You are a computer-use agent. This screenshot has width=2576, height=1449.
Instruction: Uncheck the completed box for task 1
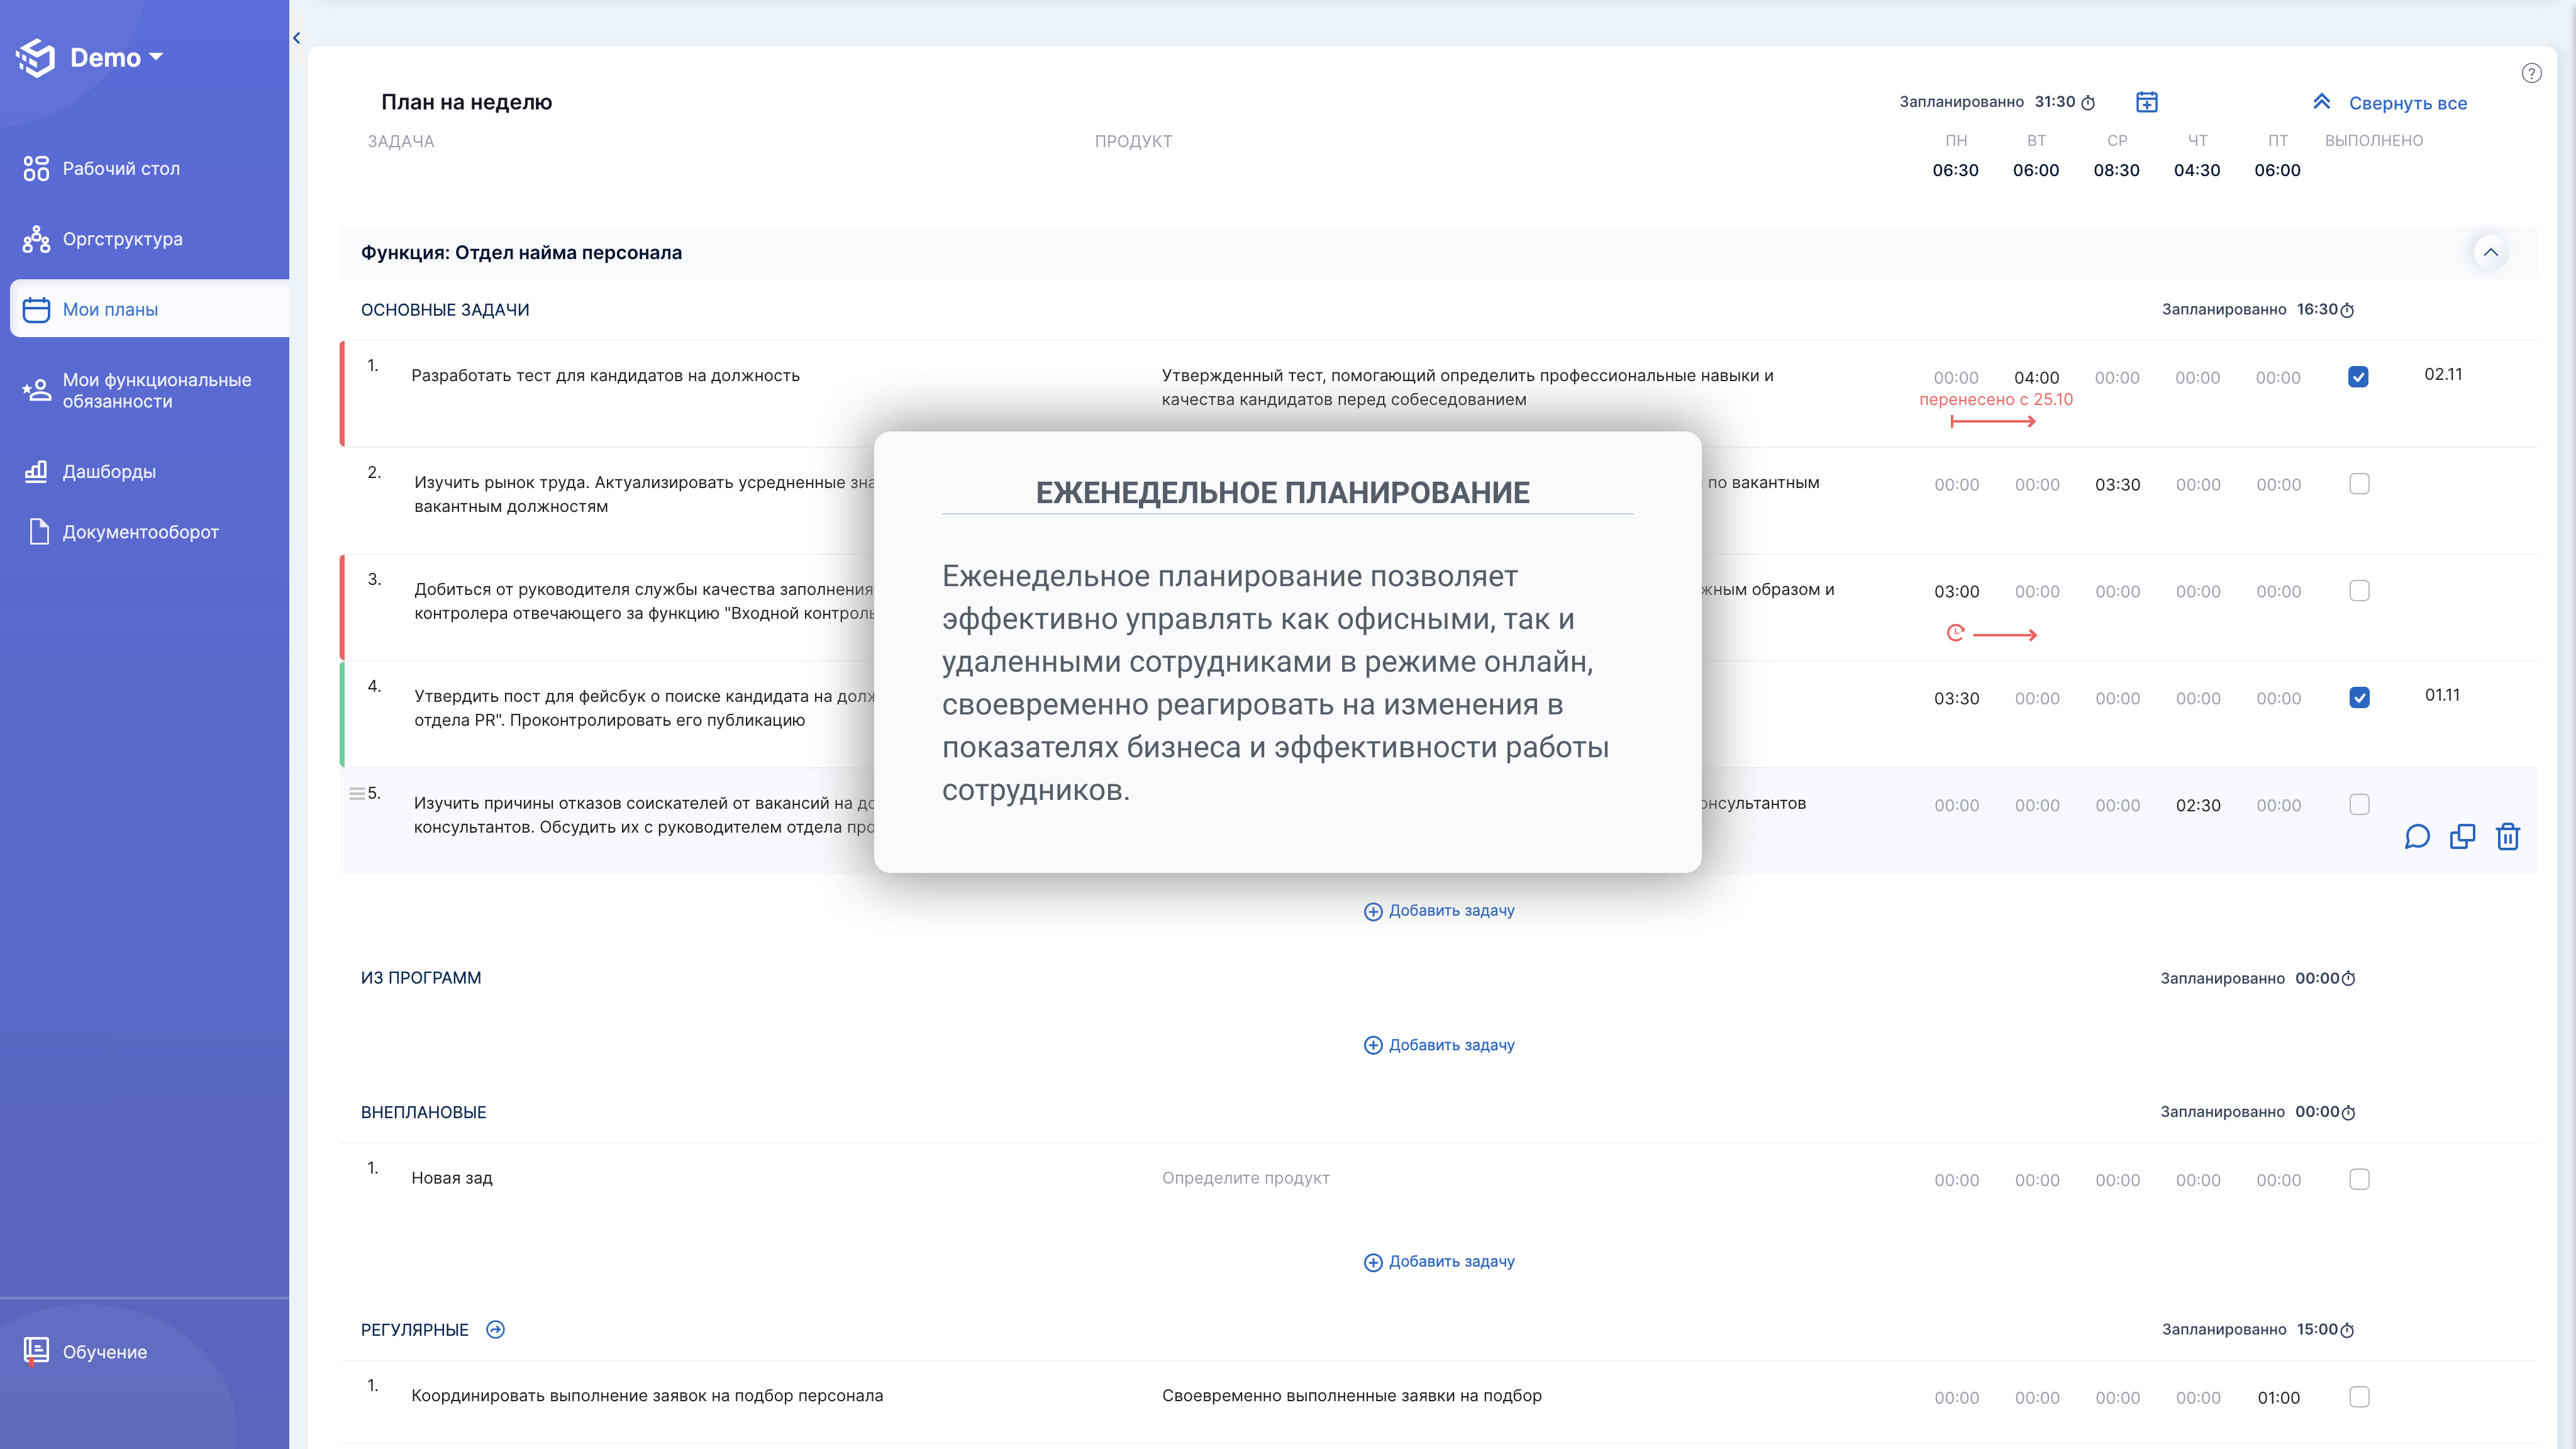2358,377
